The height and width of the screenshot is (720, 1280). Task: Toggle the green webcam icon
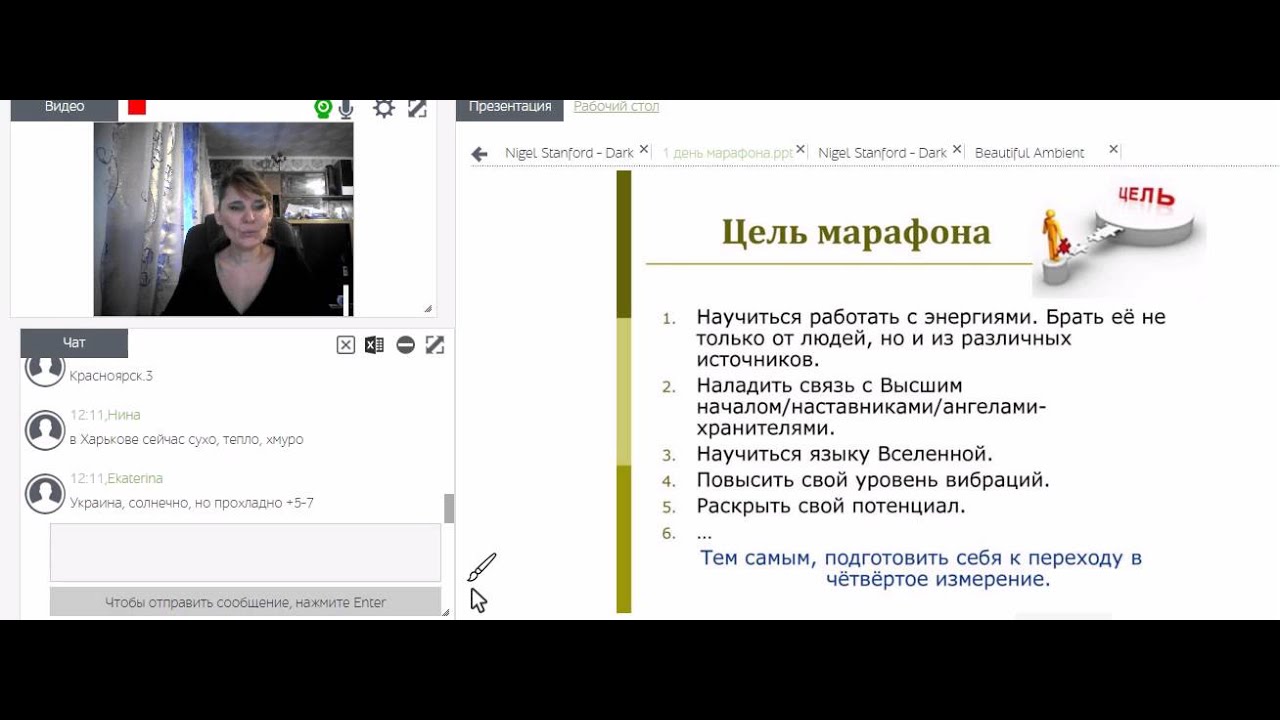coord(323,108)
